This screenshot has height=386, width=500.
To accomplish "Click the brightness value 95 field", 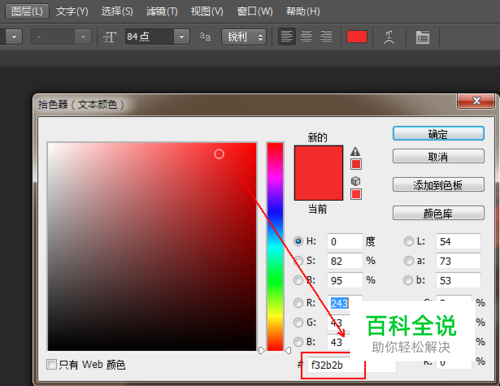I will [x=345, y=280].
